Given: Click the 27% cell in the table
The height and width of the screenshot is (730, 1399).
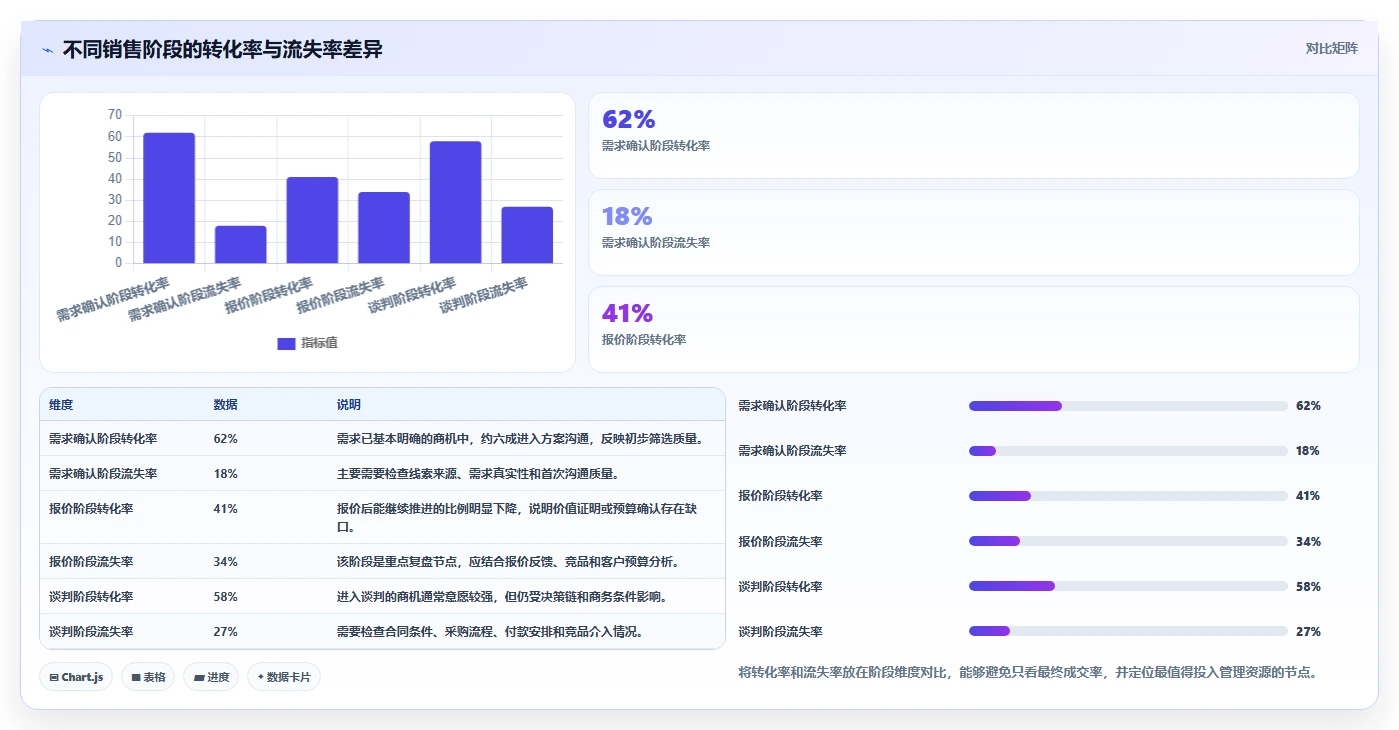Looking at the screenshot, I should pos(225,632).
